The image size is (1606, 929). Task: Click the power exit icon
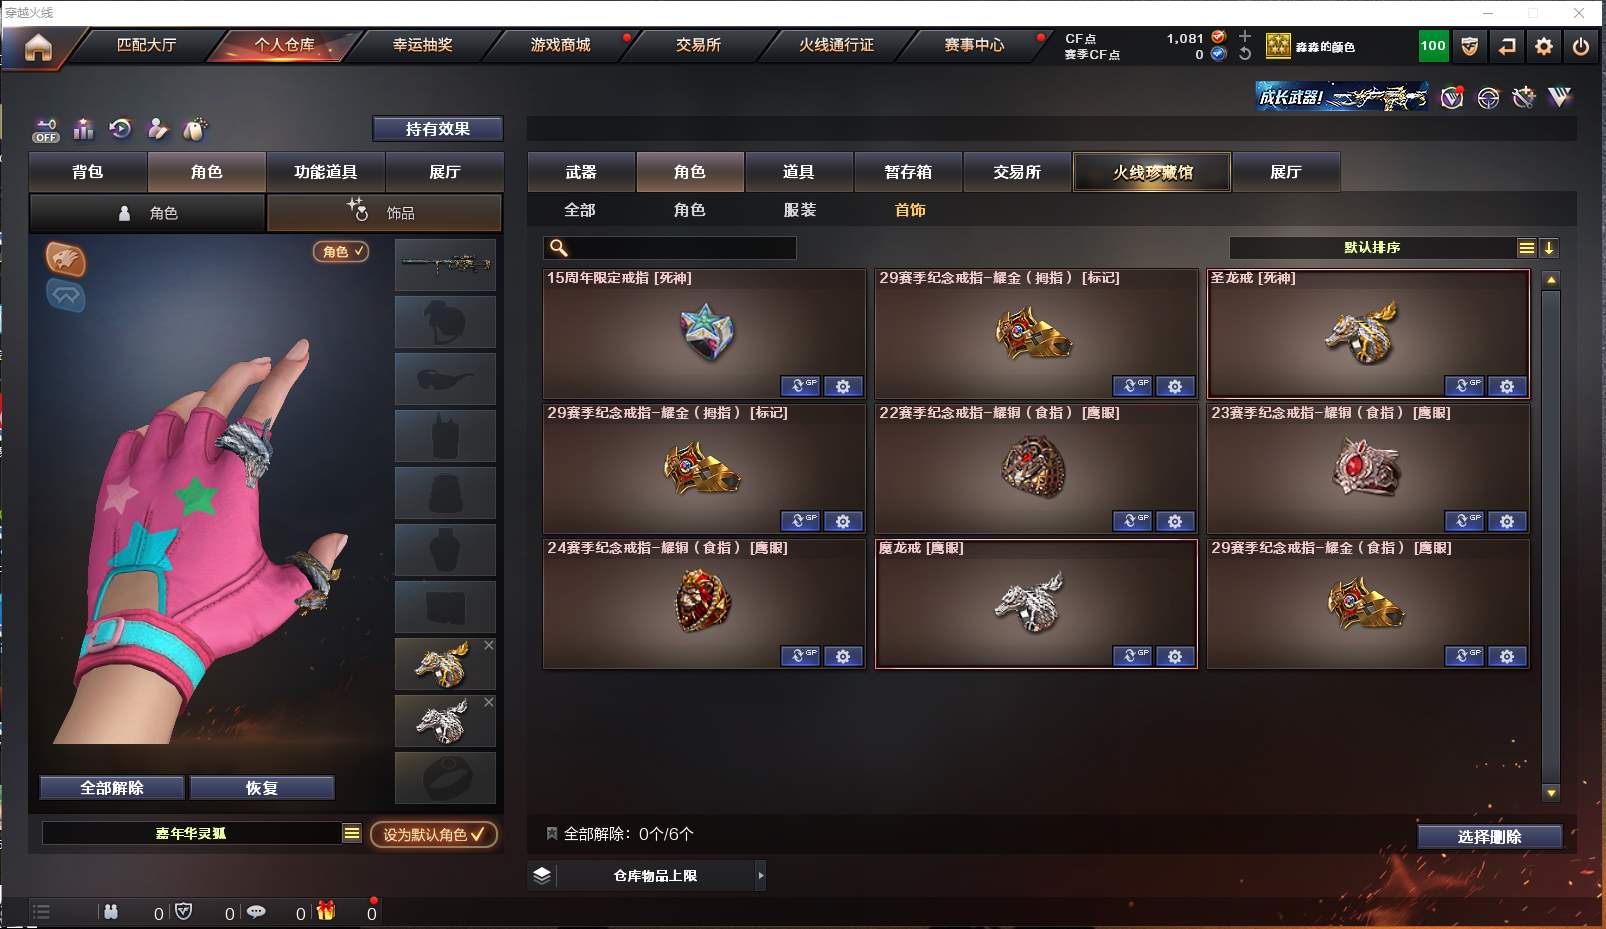[1580, 46]
